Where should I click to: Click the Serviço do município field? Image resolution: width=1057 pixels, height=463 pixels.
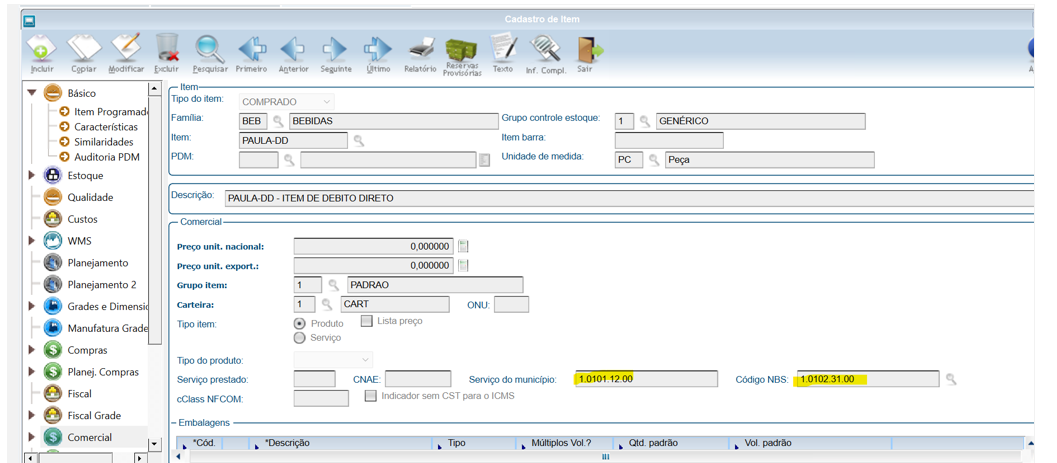647,379
